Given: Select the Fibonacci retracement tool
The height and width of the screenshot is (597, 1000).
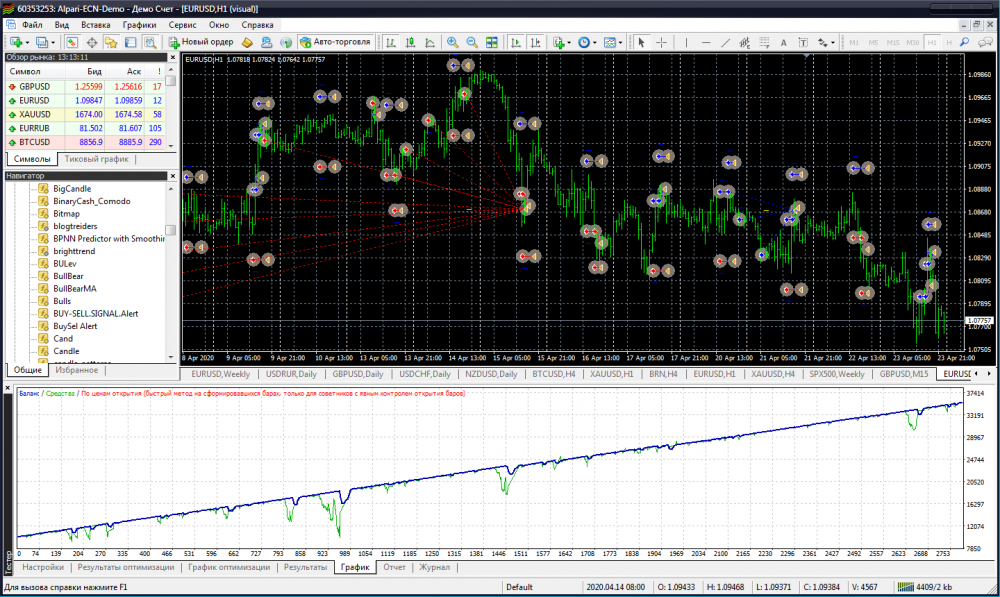Looking at the screenshot, I should tap(764, 42).
